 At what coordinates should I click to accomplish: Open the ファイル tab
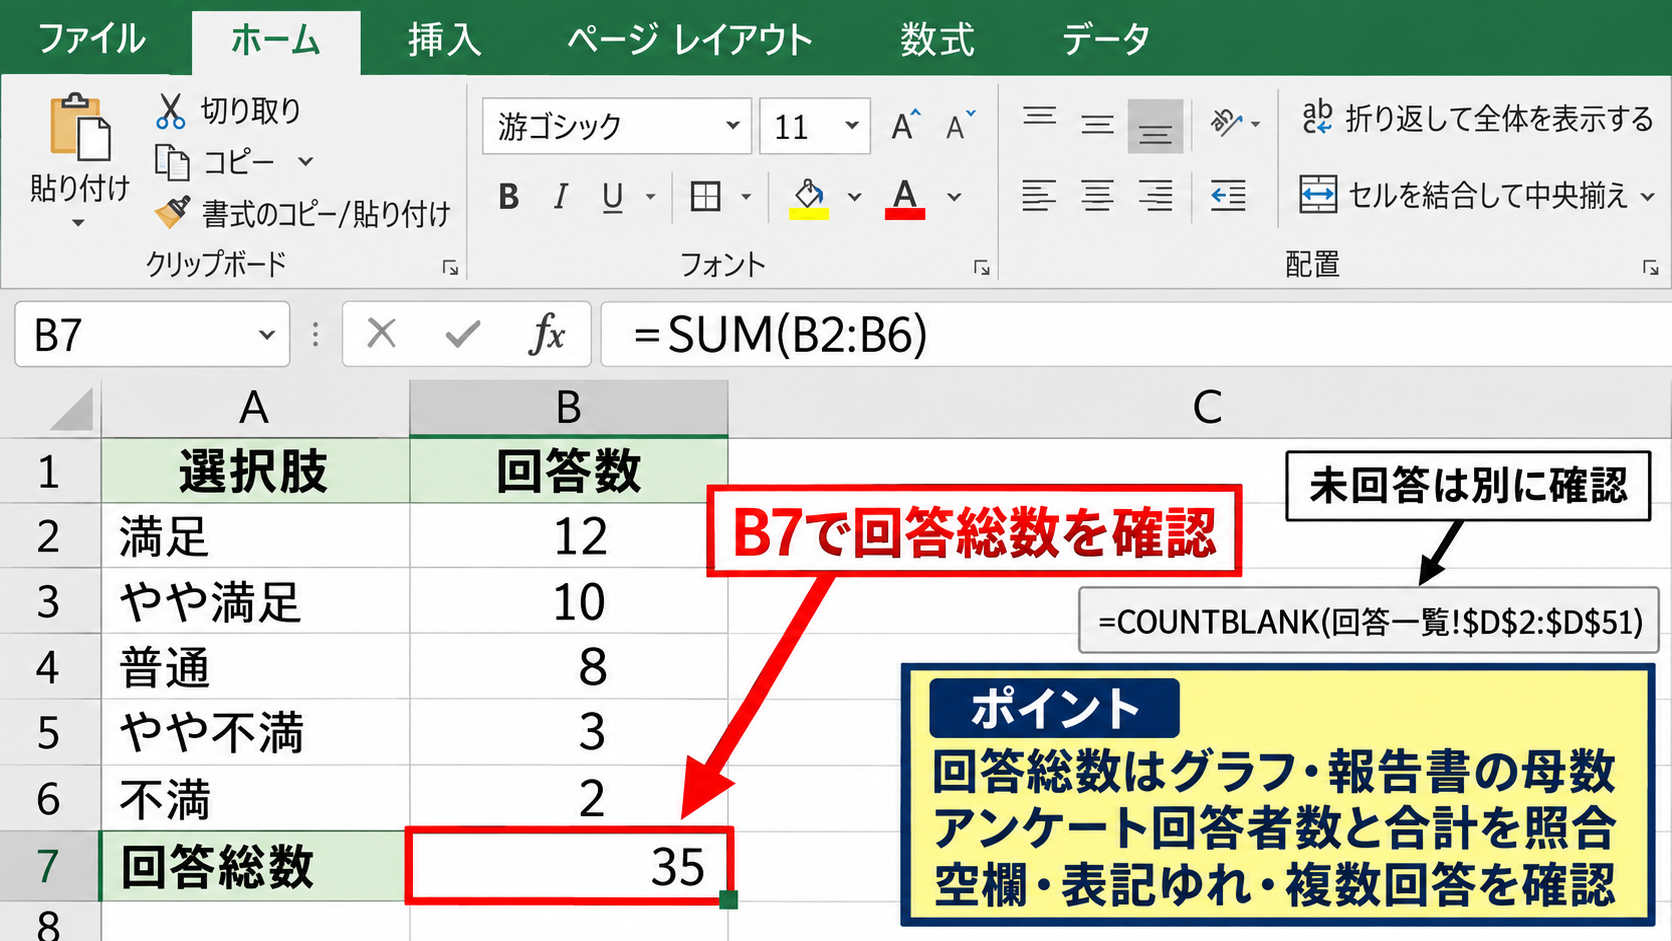click(92, 40)
